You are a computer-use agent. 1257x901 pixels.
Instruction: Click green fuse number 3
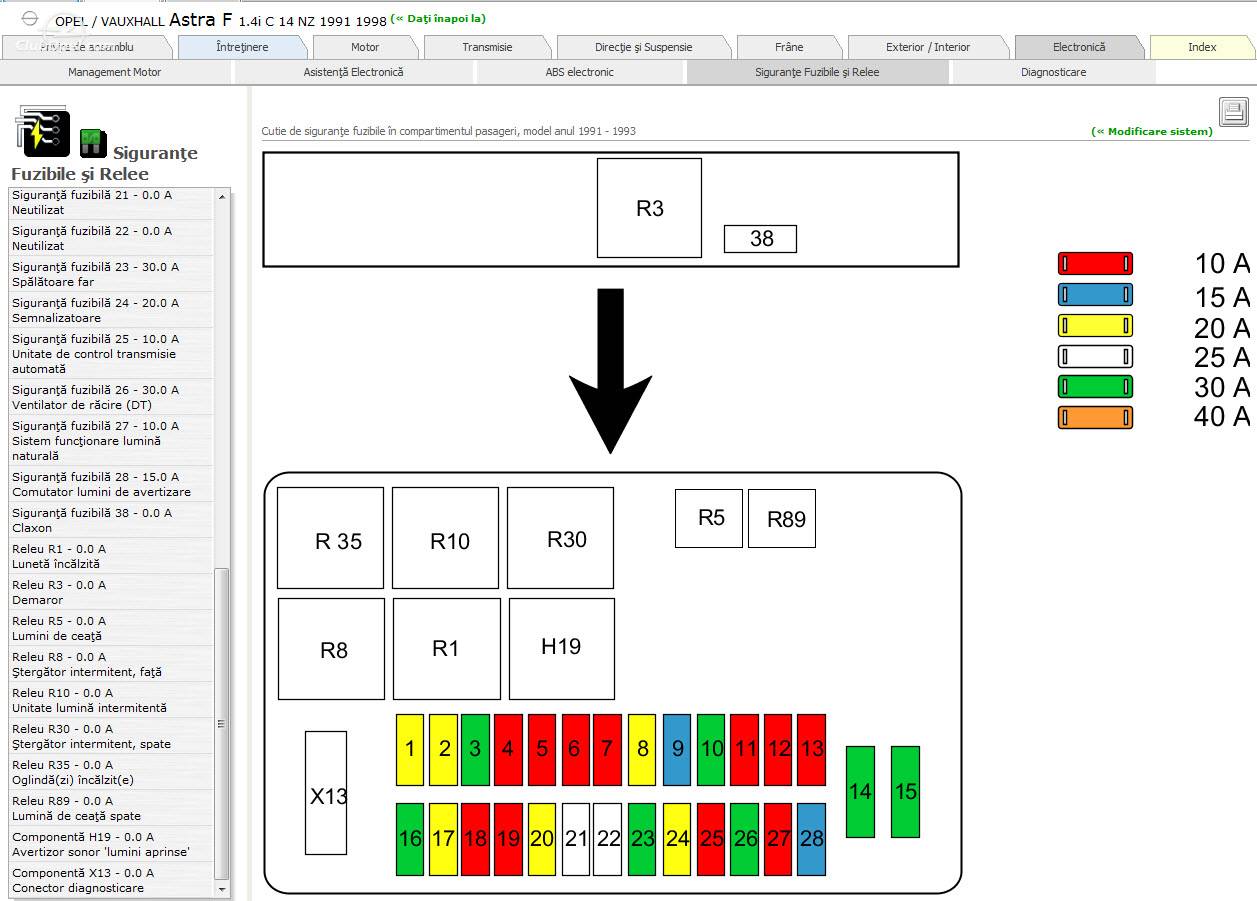[x=475, y=750]
